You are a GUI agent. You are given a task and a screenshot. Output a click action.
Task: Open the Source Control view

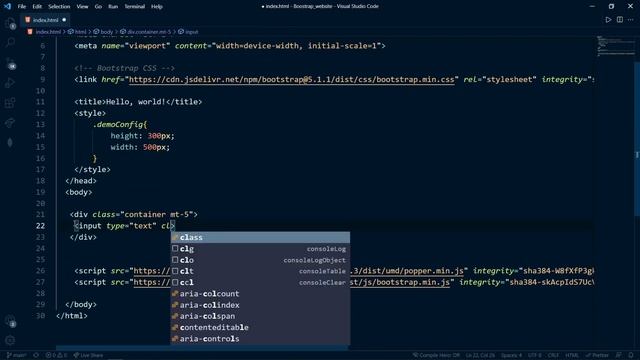click(x=10, y=63)
